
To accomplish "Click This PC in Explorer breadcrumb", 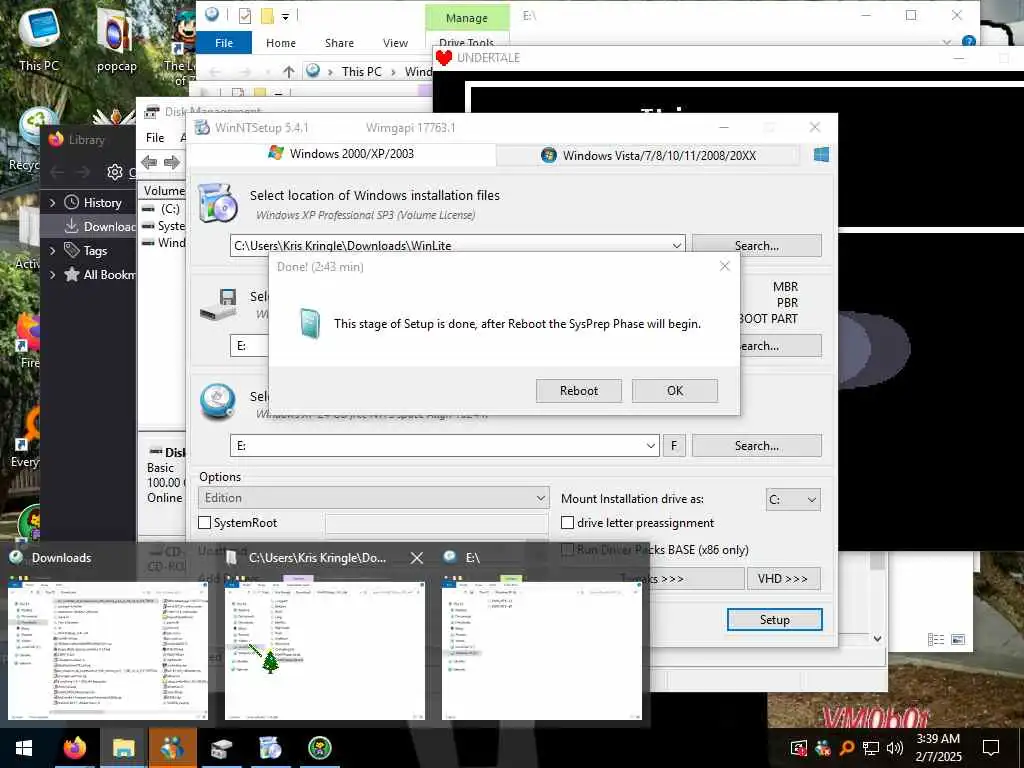I will point(362,72).
